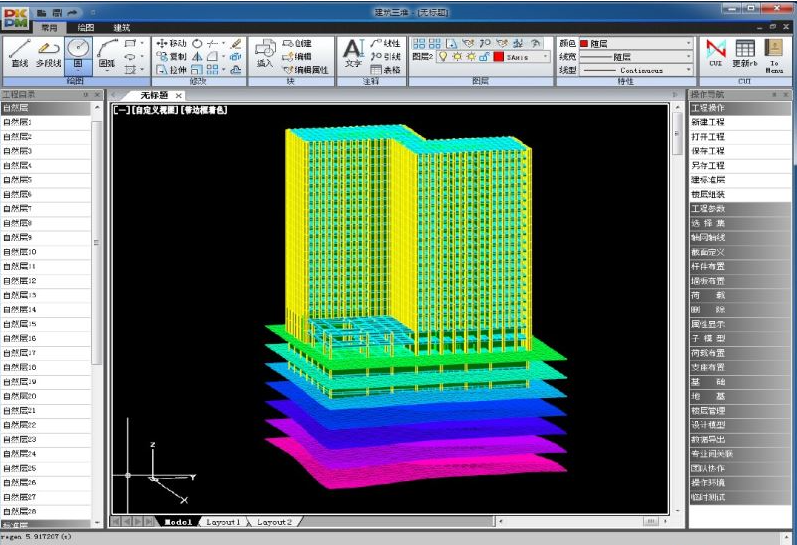Image resolution: width=797 pixels, height=545 pixels.
Task: Toggle the pin on 工程目录 panel
Action: pos(86,94)
